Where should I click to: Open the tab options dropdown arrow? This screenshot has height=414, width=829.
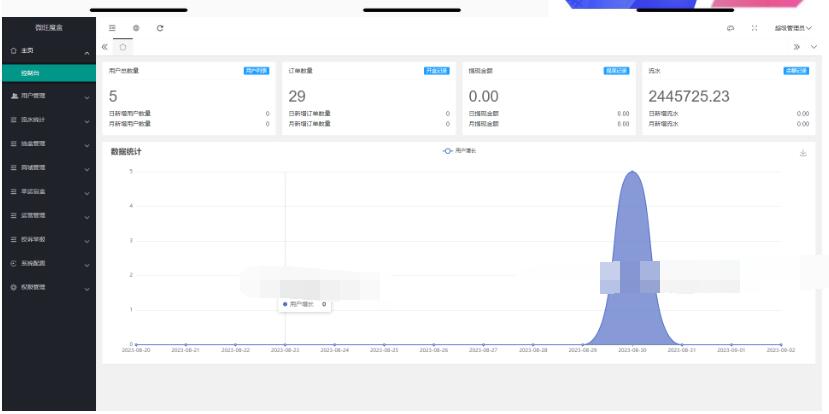(813, 47)
